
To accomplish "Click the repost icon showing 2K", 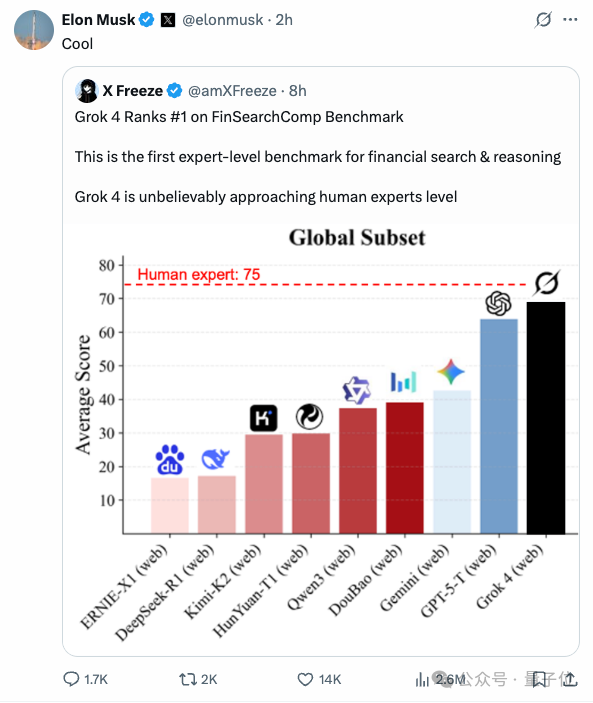I will coord(187,679).
